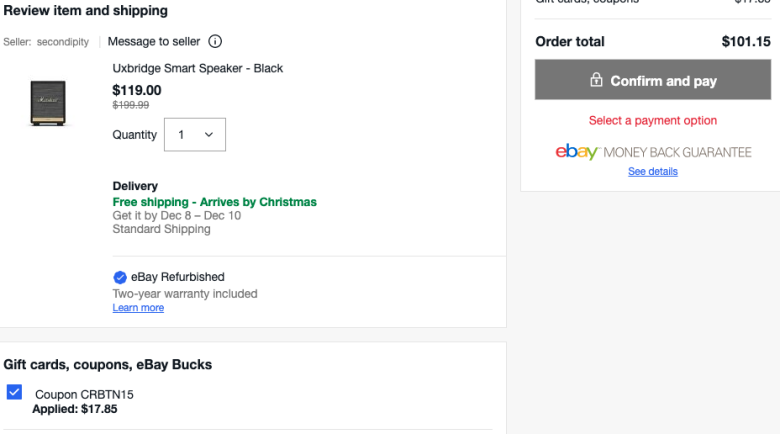Click the Gift cards, coupons, eBay Bucks heading
The width and height of the screenshot is (780, 434).
(x=107, y=365)
